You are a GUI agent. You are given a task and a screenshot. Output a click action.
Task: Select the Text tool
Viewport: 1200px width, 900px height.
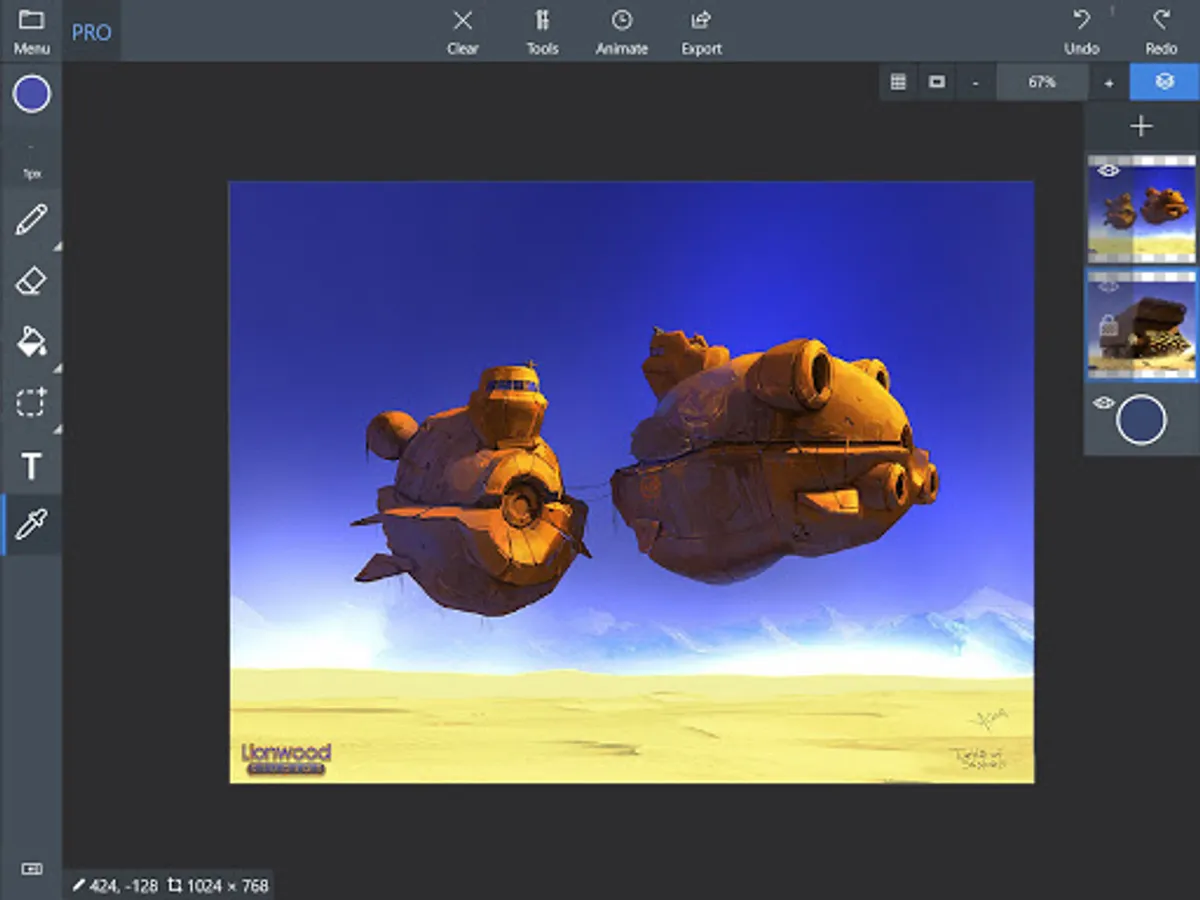click(31, 465)
